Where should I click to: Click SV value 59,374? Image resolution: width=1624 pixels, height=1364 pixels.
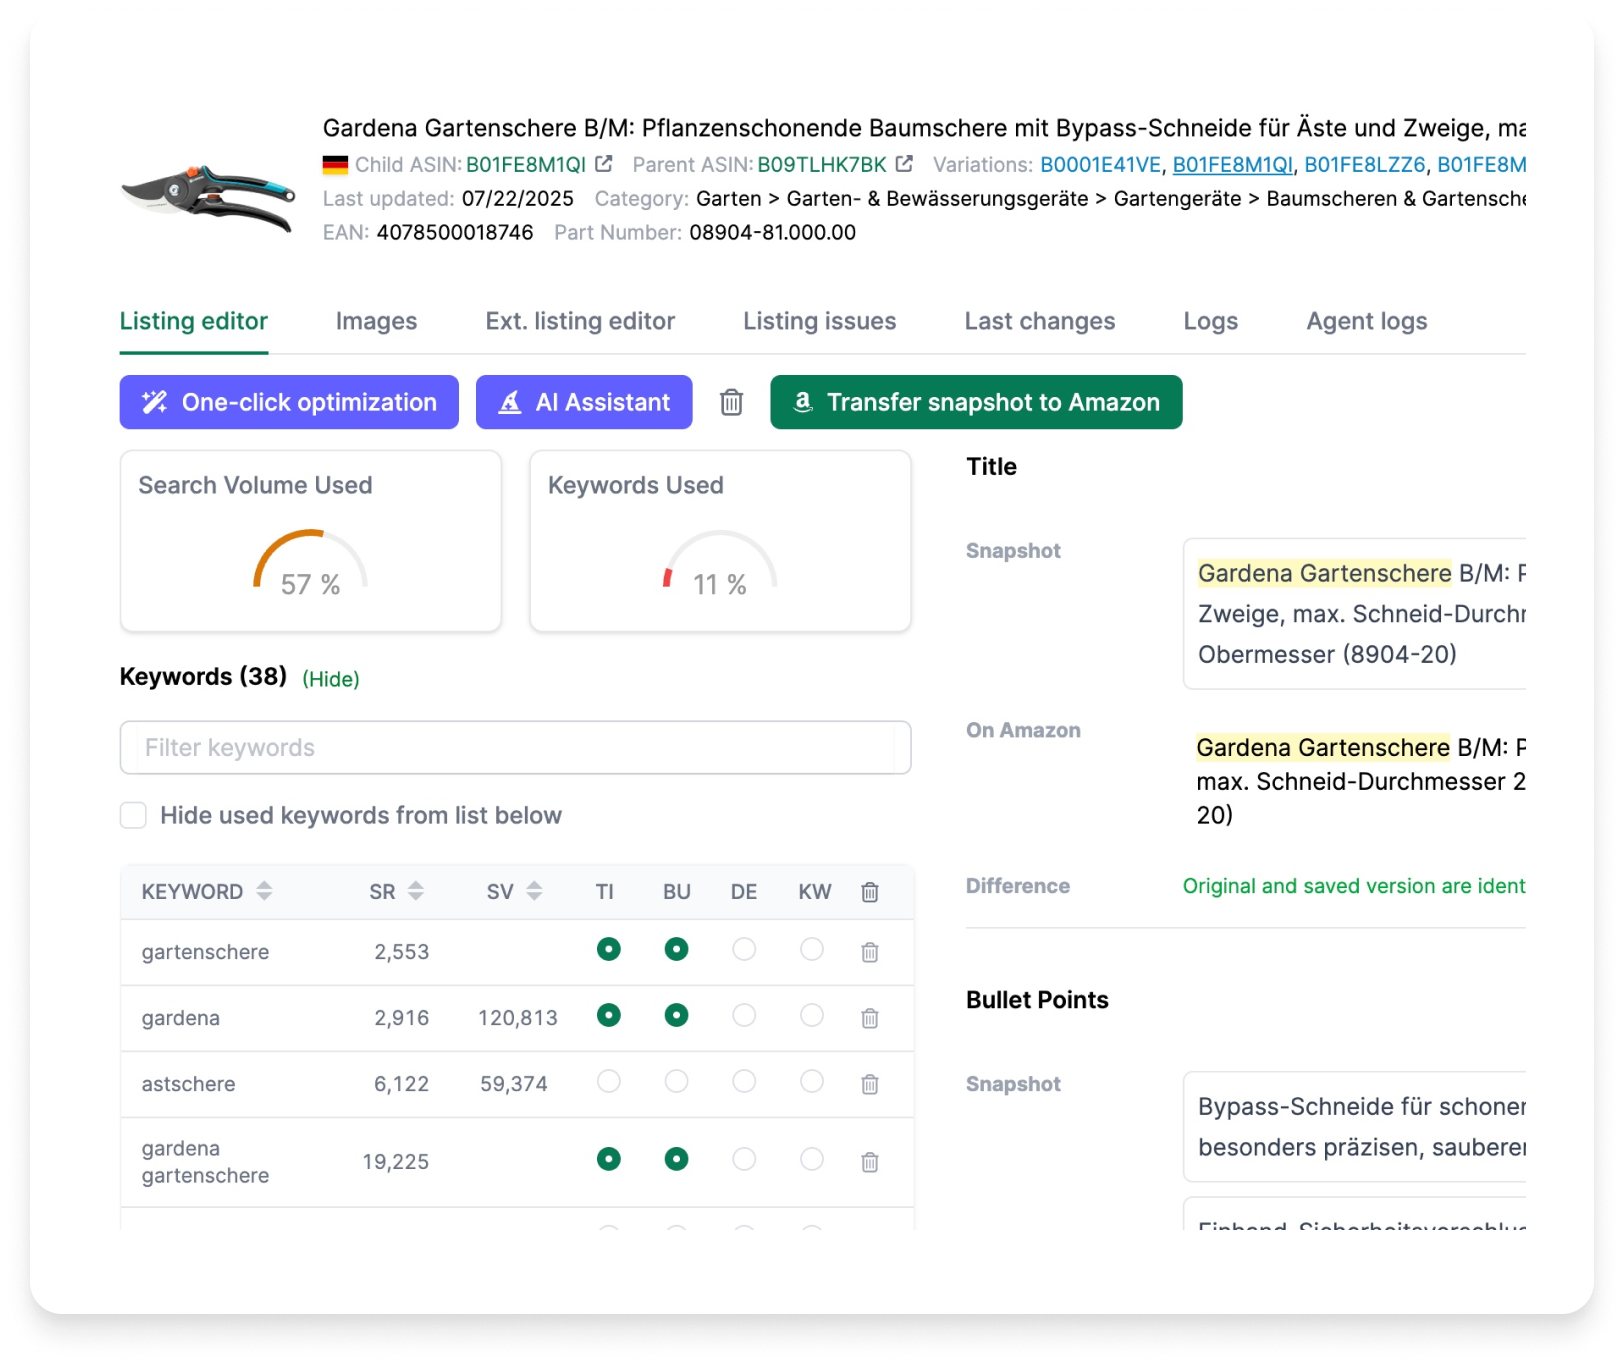(x=514, y=1084)
